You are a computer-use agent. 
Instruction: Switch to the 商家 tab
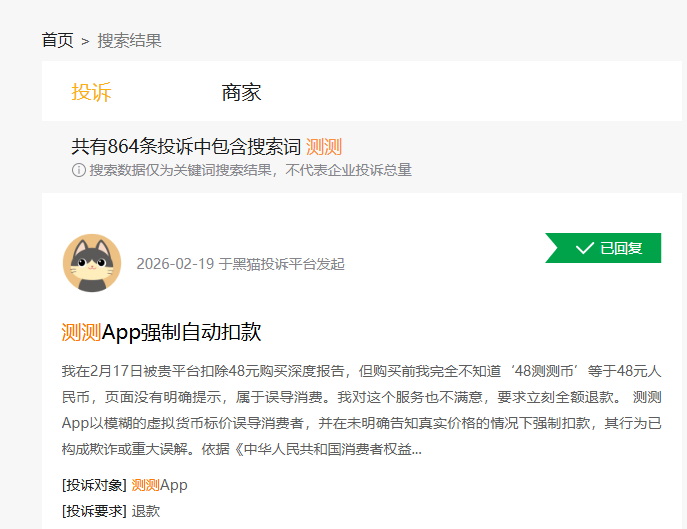click(x=241, y=93)
